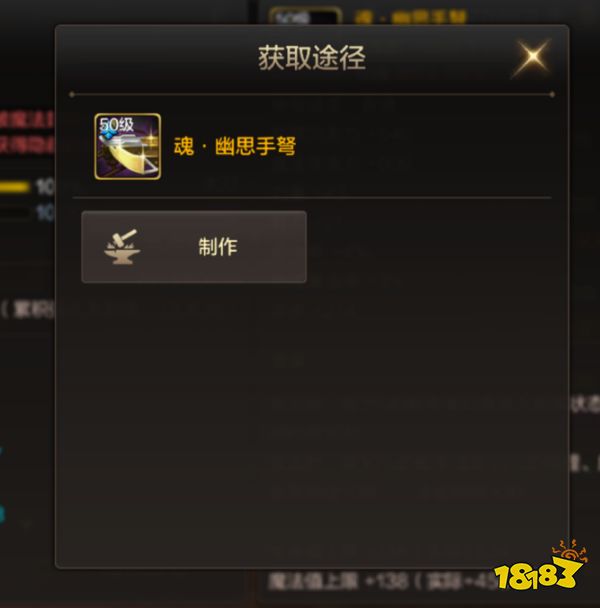The image size is (600, 608).
Task: Click the cyan icon at lower left edge
Action: (2, 514)
